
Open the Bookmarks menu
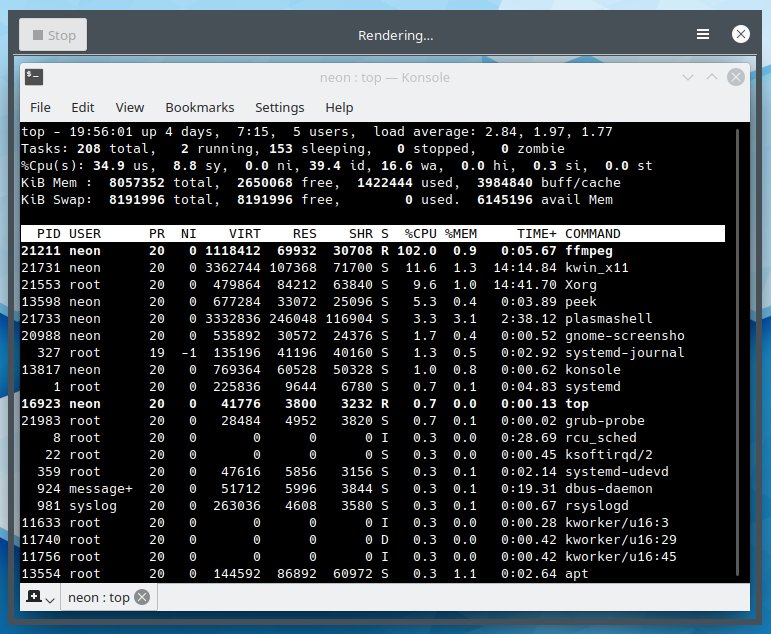tap(200, 107)
